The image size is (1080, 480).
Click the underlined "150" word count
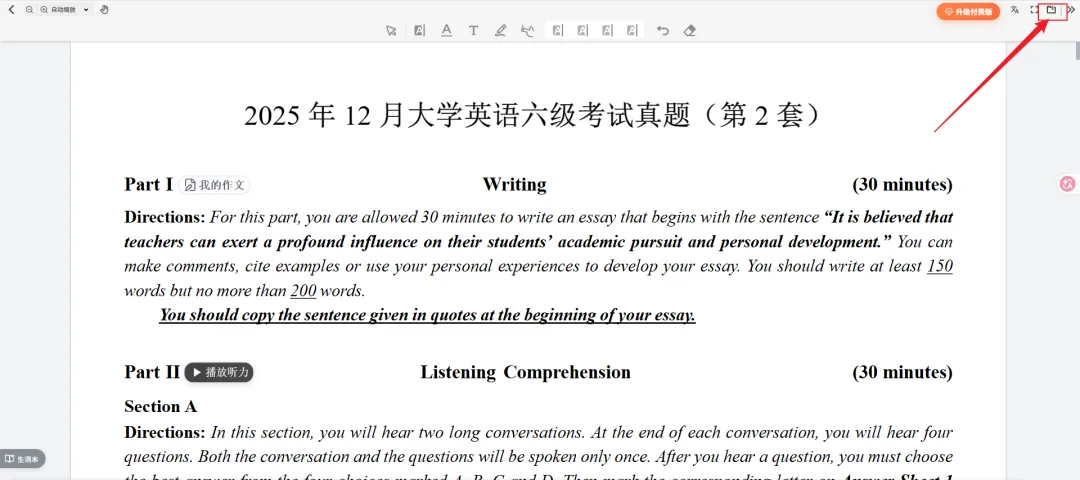(x=940, y=266)
